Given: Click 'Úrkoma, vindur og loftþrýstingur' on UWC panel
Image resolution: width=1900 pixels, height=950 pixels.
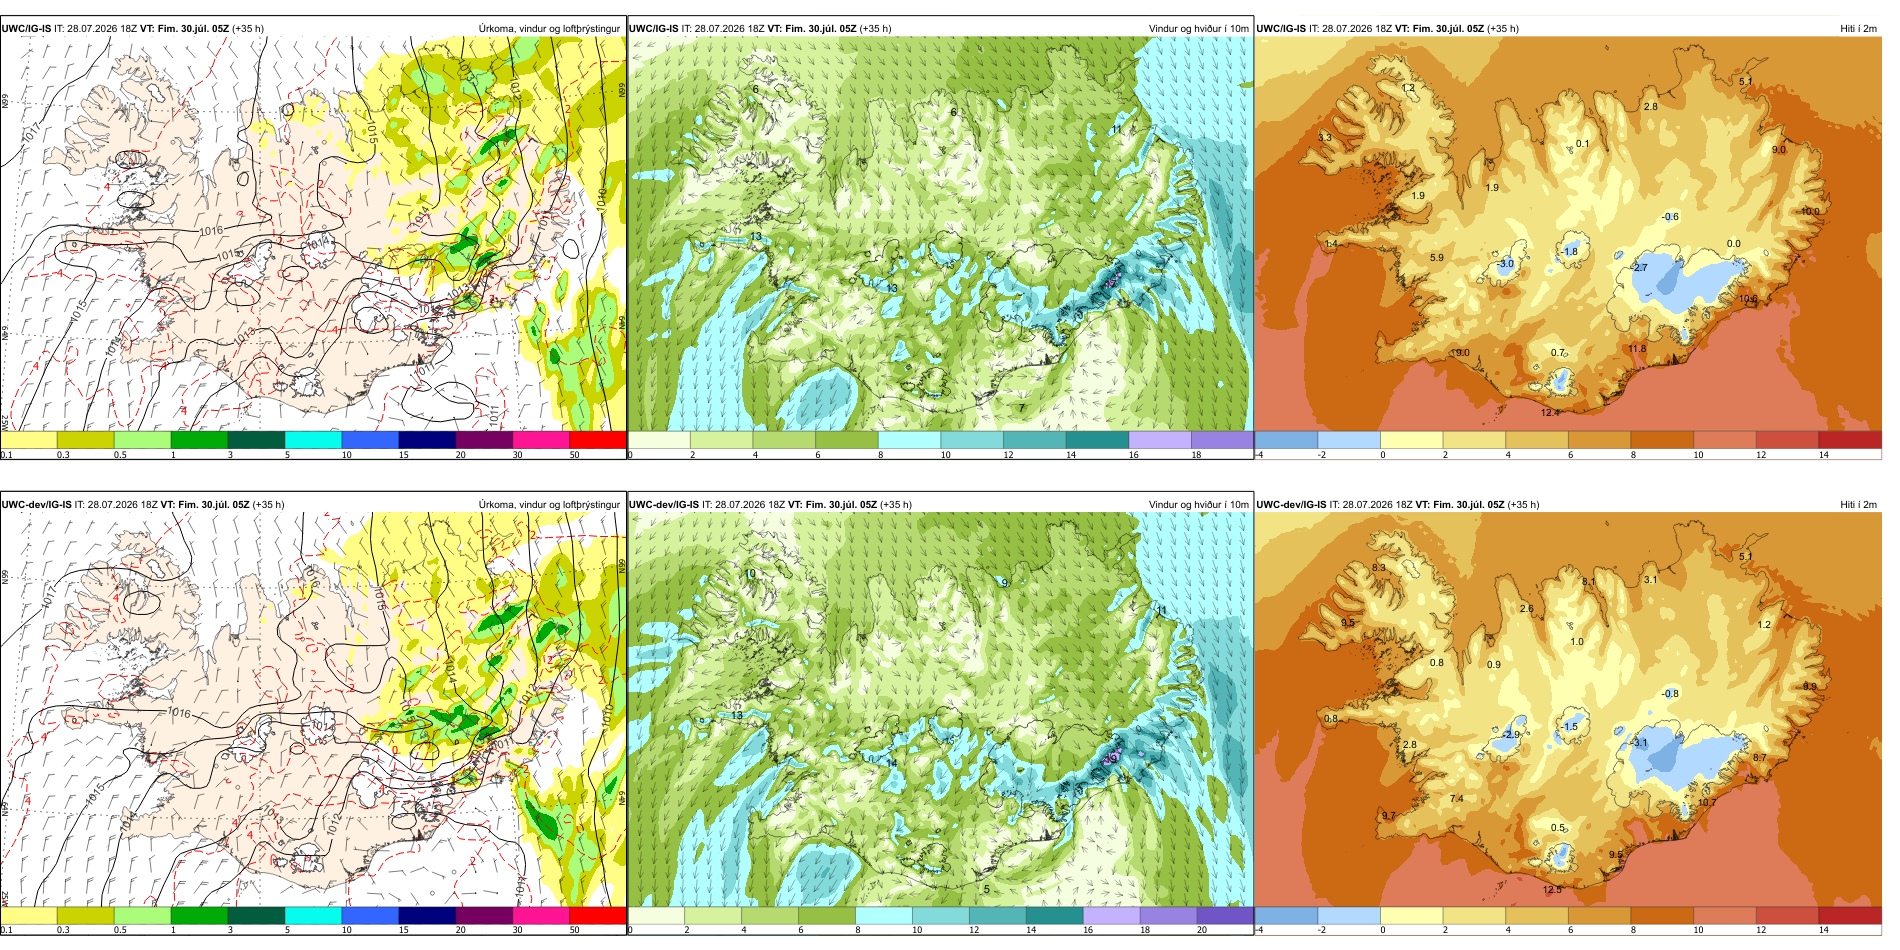Looking at the screenshot, I should coord(549,28).
